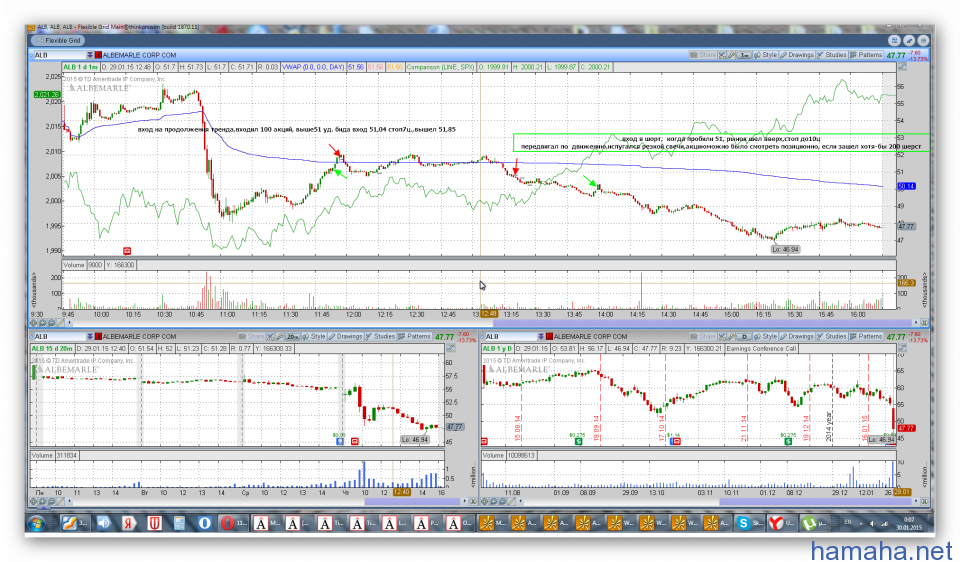Open Studies menu of the top 1m chart
Image resolution: width=960 pixels, height=562 pixels.
[831, 55]
